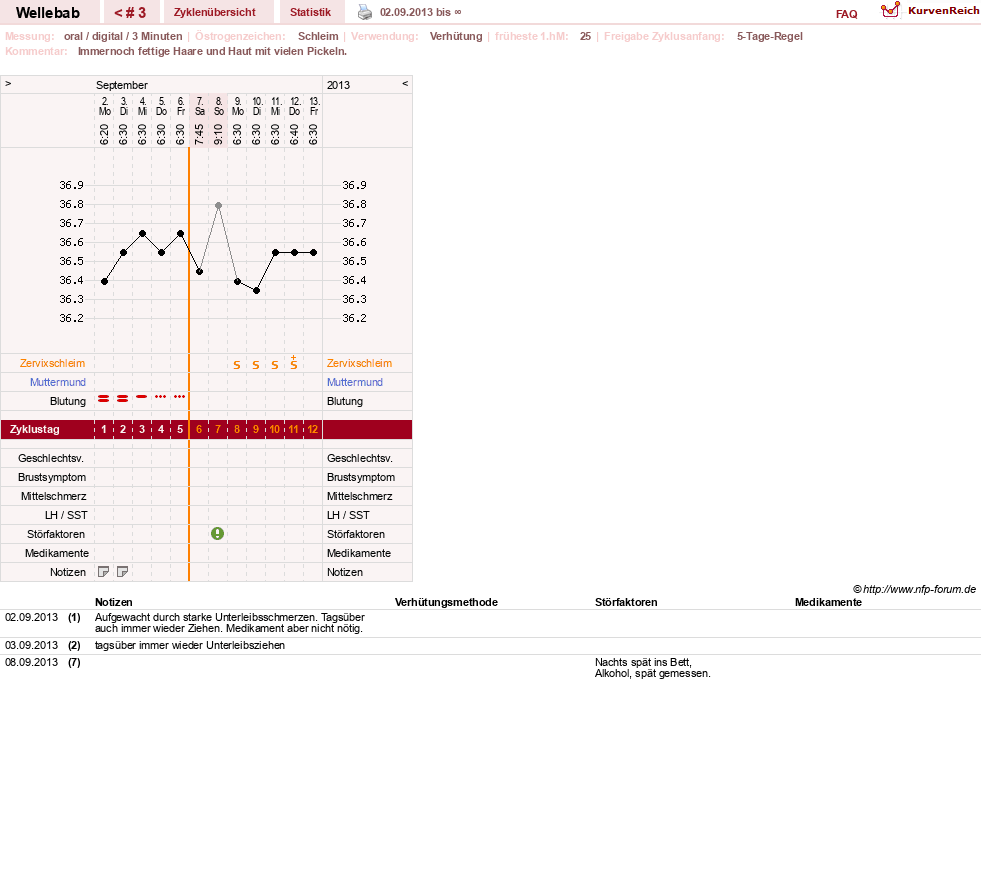Click the date range '02.09.2013 bis ∞'
The height and width of the screenshot is (889, 981).
420,13
